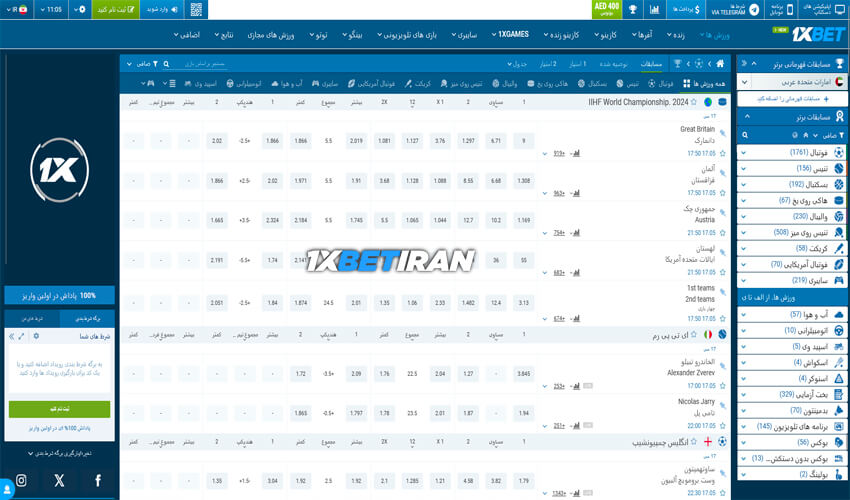Go to home icon in events toolbar
850x500 pixels.
pos(720,64)
